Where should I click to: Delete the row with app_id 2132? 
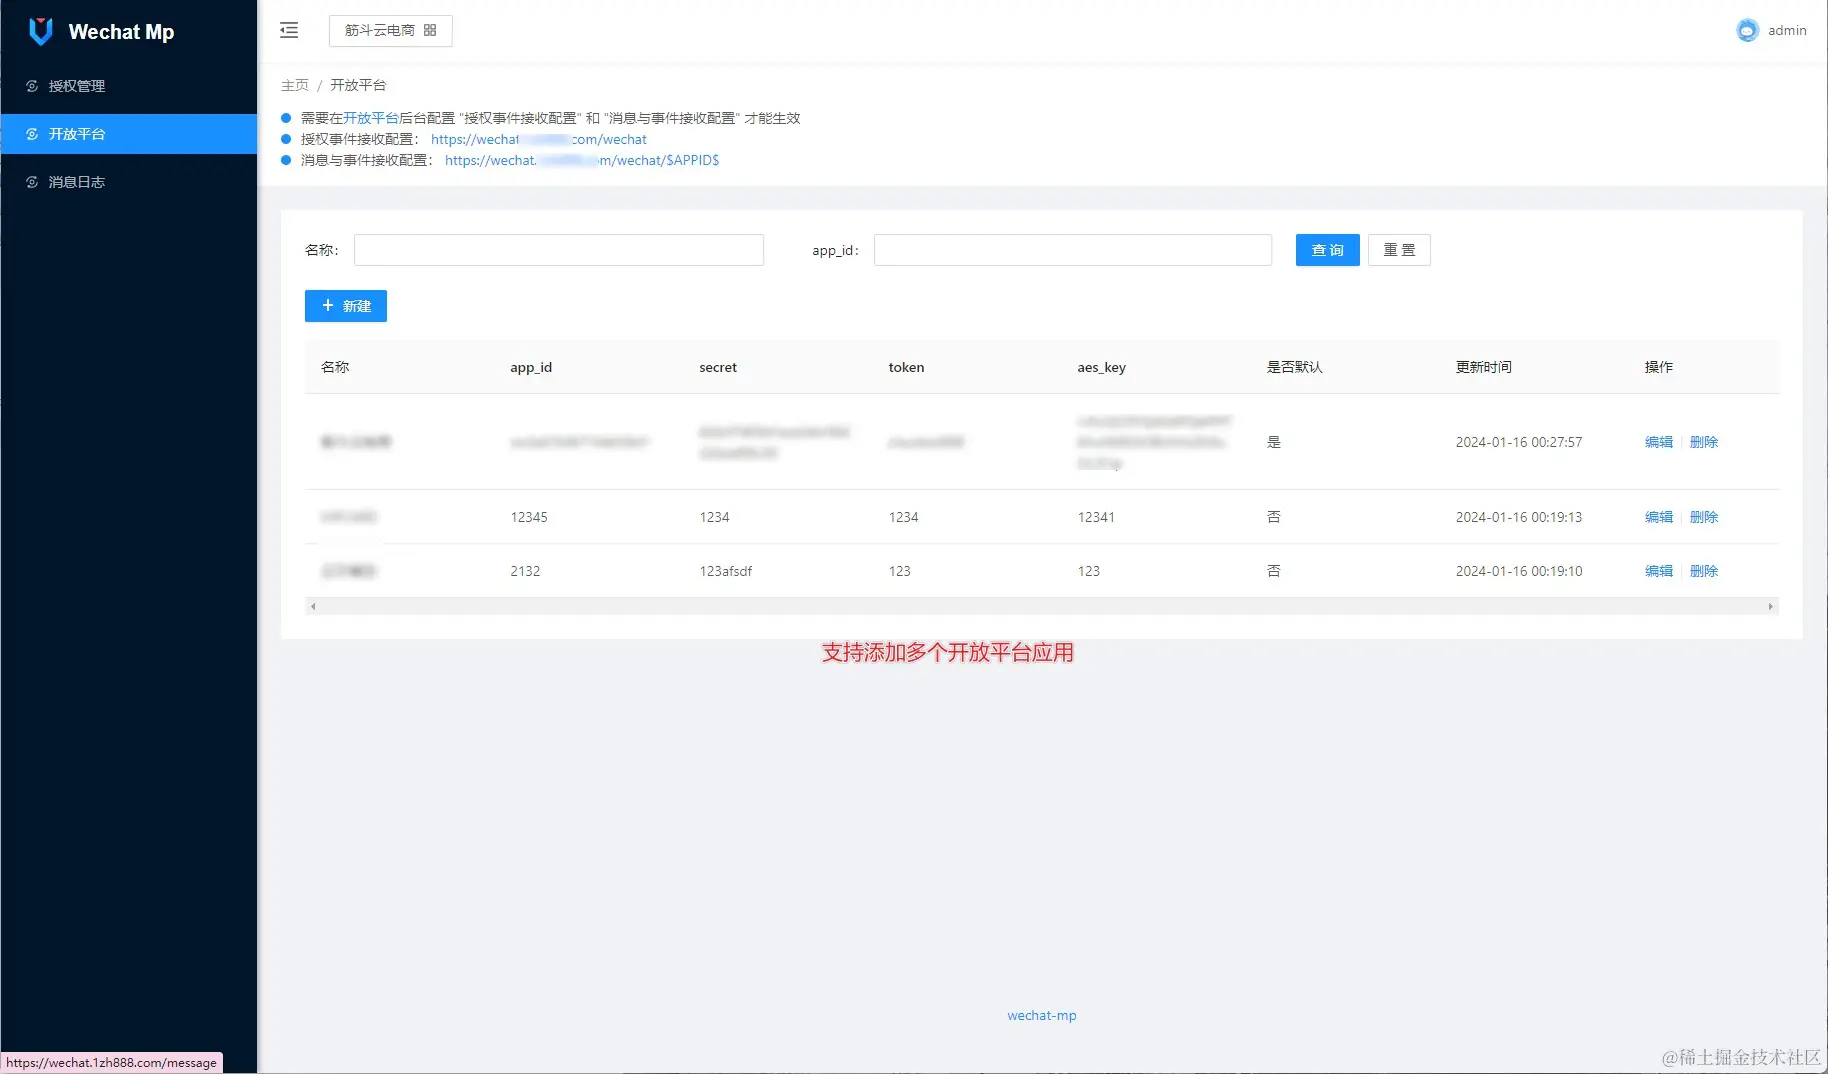click(x=1704, y=571)
